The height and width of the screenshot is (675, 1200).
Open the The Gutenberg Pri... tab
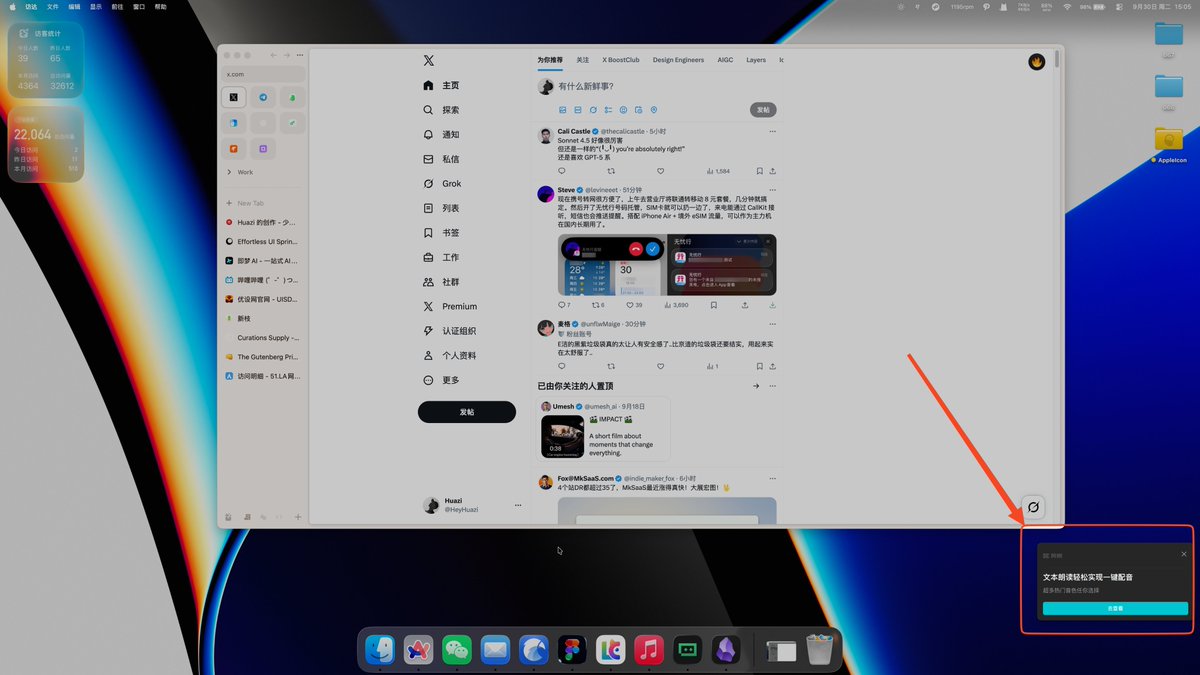[x=262, y=357]
